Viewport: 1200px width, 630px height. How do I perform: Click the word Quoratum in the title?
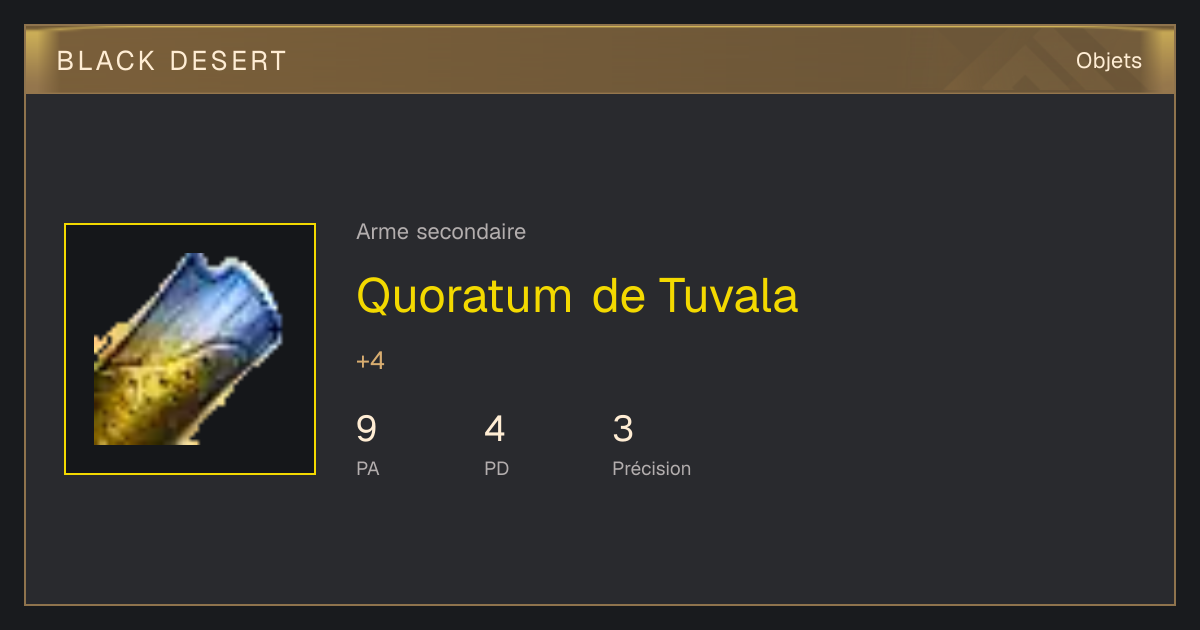(464, 296)
